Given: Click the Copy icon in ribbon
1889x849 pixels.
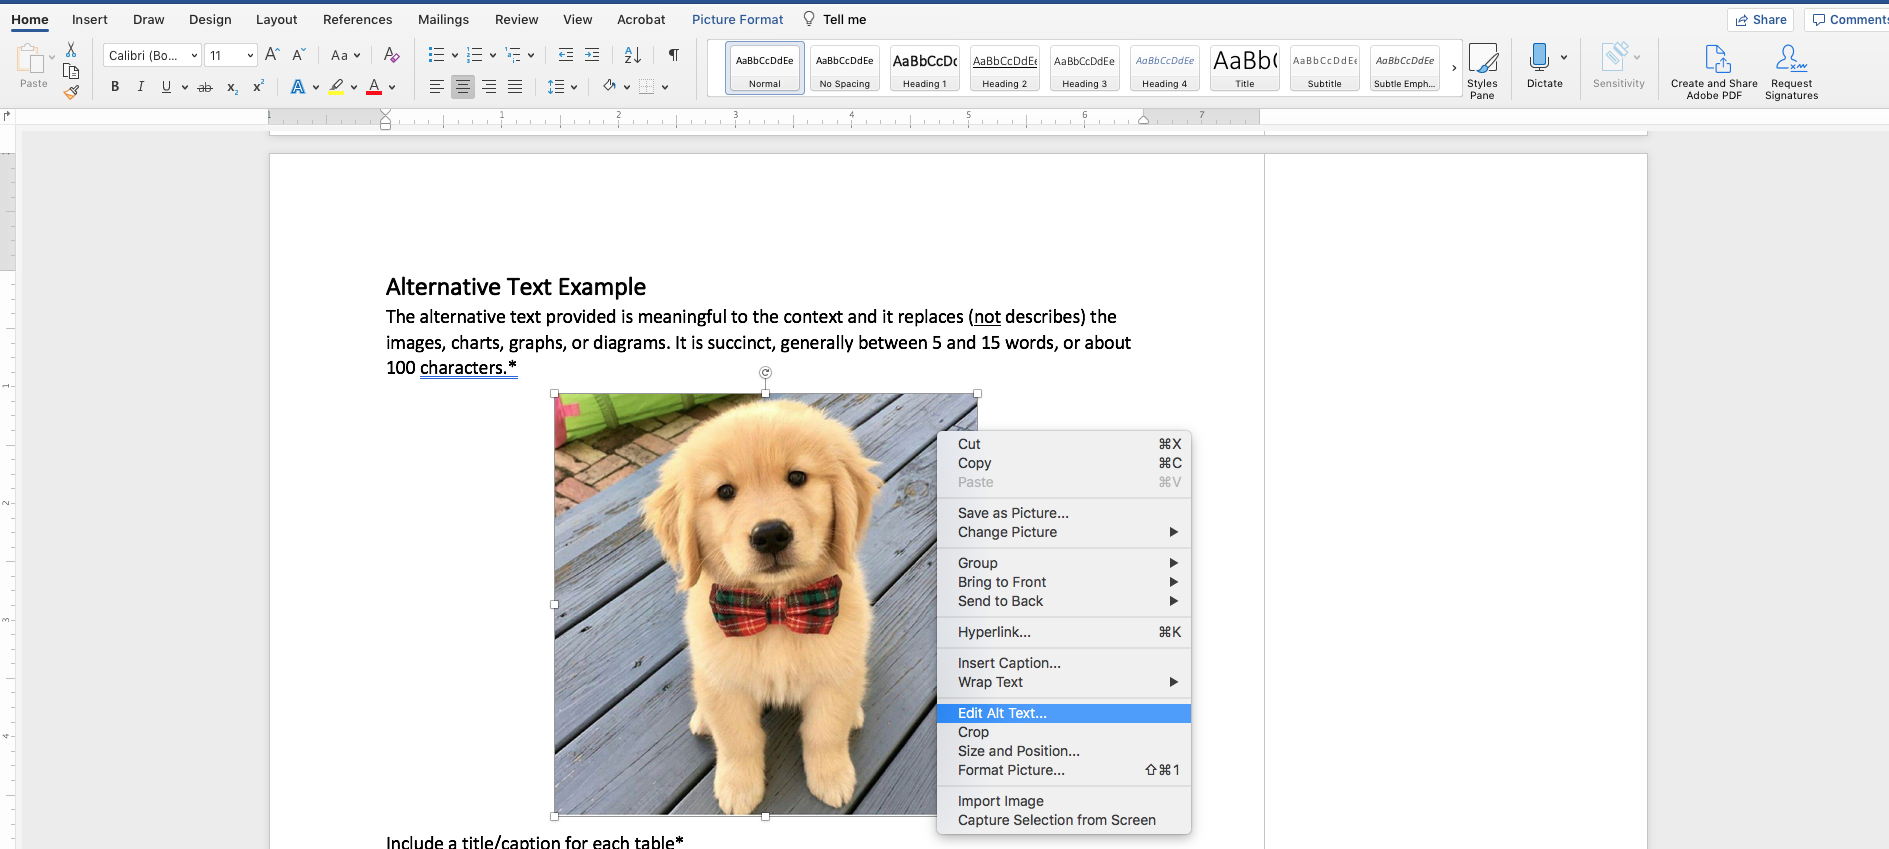Looking at the screenshot, I should click(71, 71).
